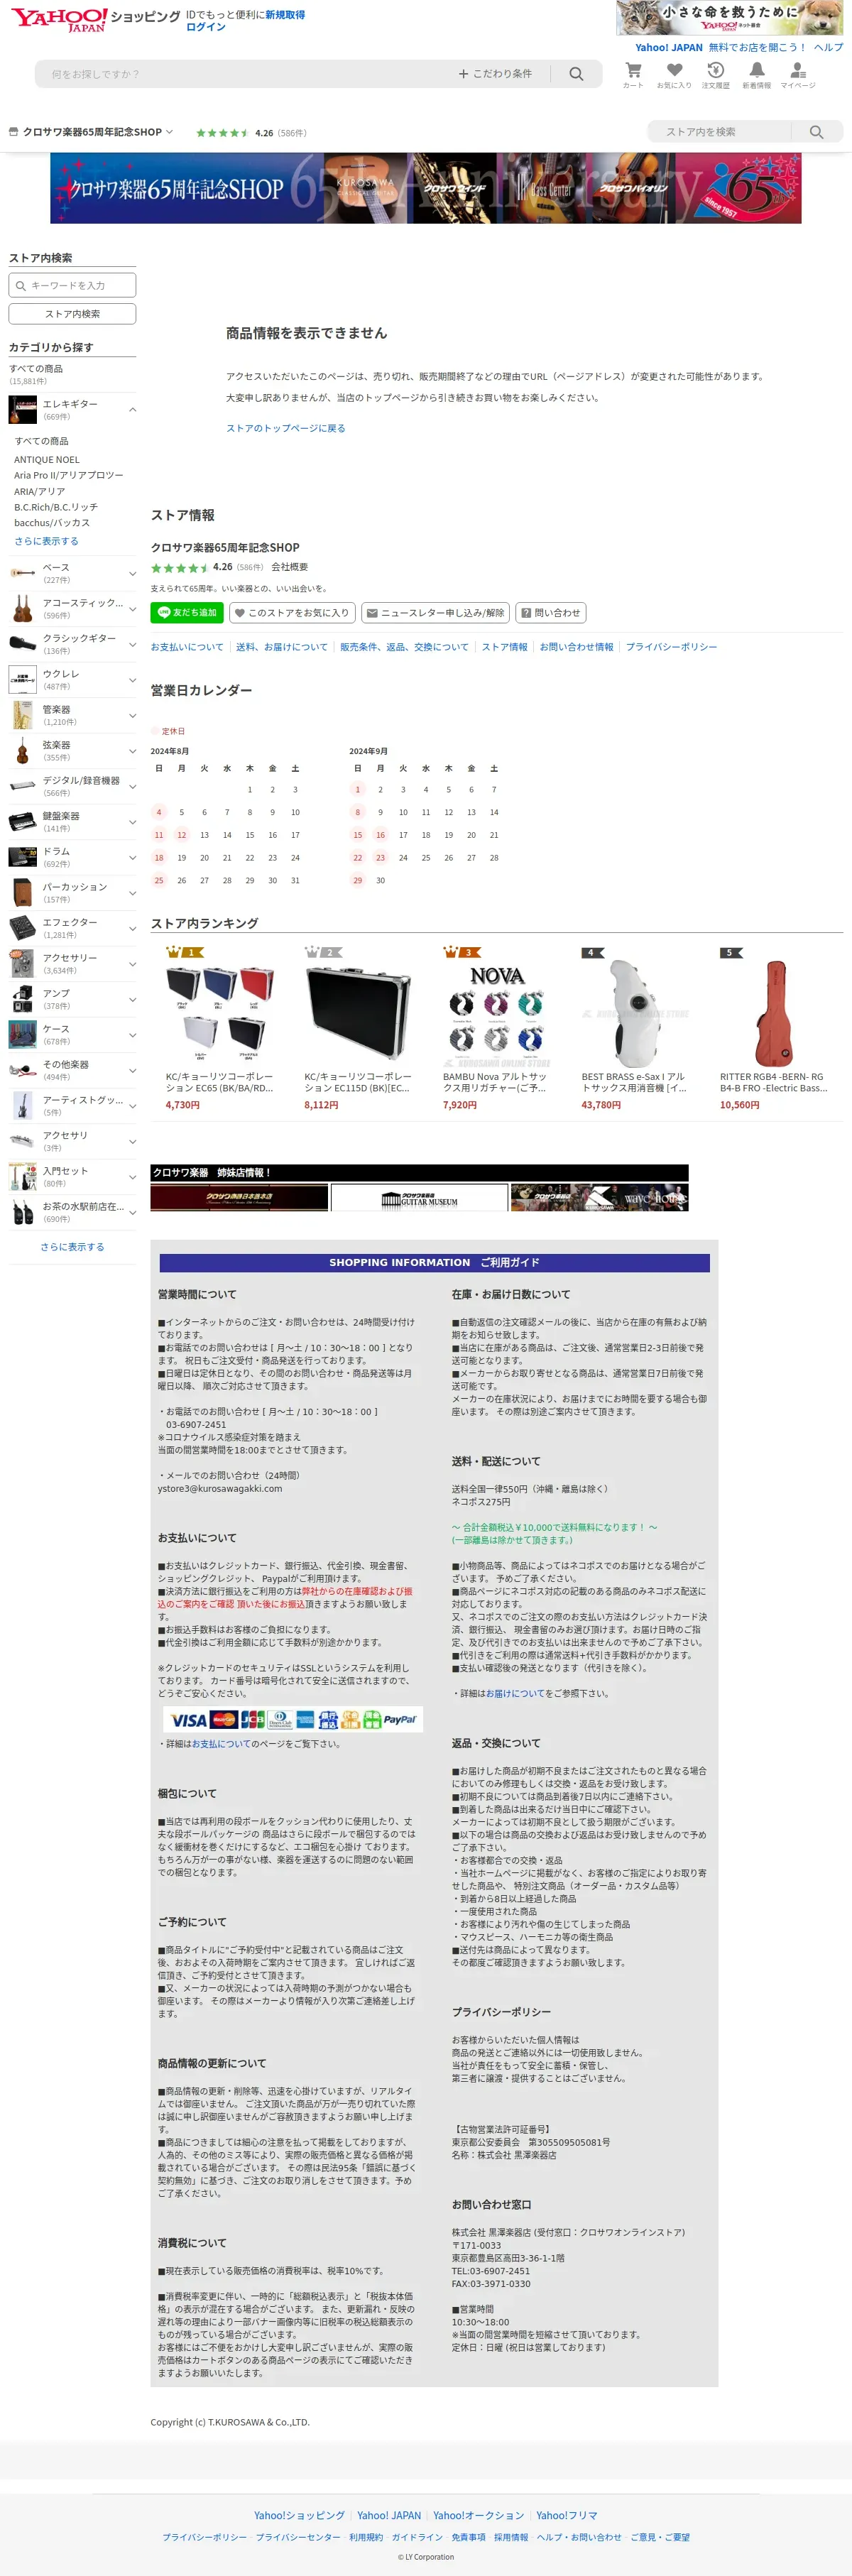This screenshot has width=852, height=2576.
Task: Expand the デジタル/録音機器 category
Action: click(x=132, y=787)
